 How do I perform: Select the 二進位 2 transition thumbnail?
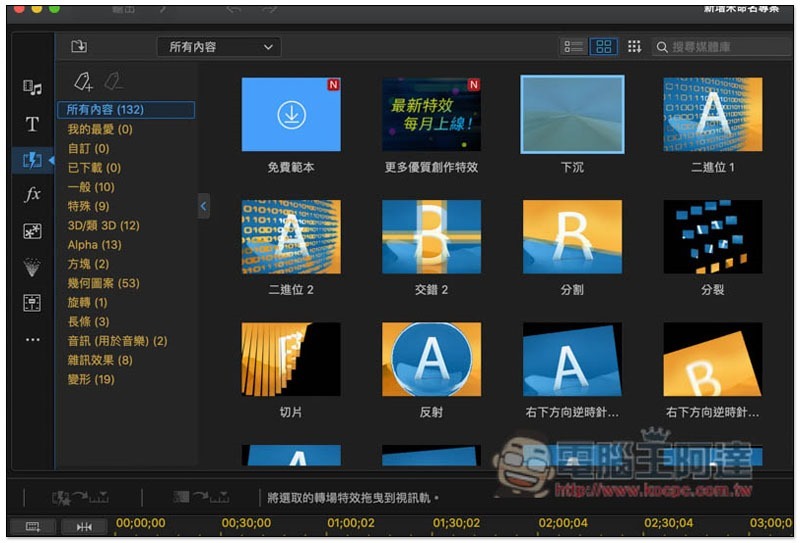click(x=291, y=237)
